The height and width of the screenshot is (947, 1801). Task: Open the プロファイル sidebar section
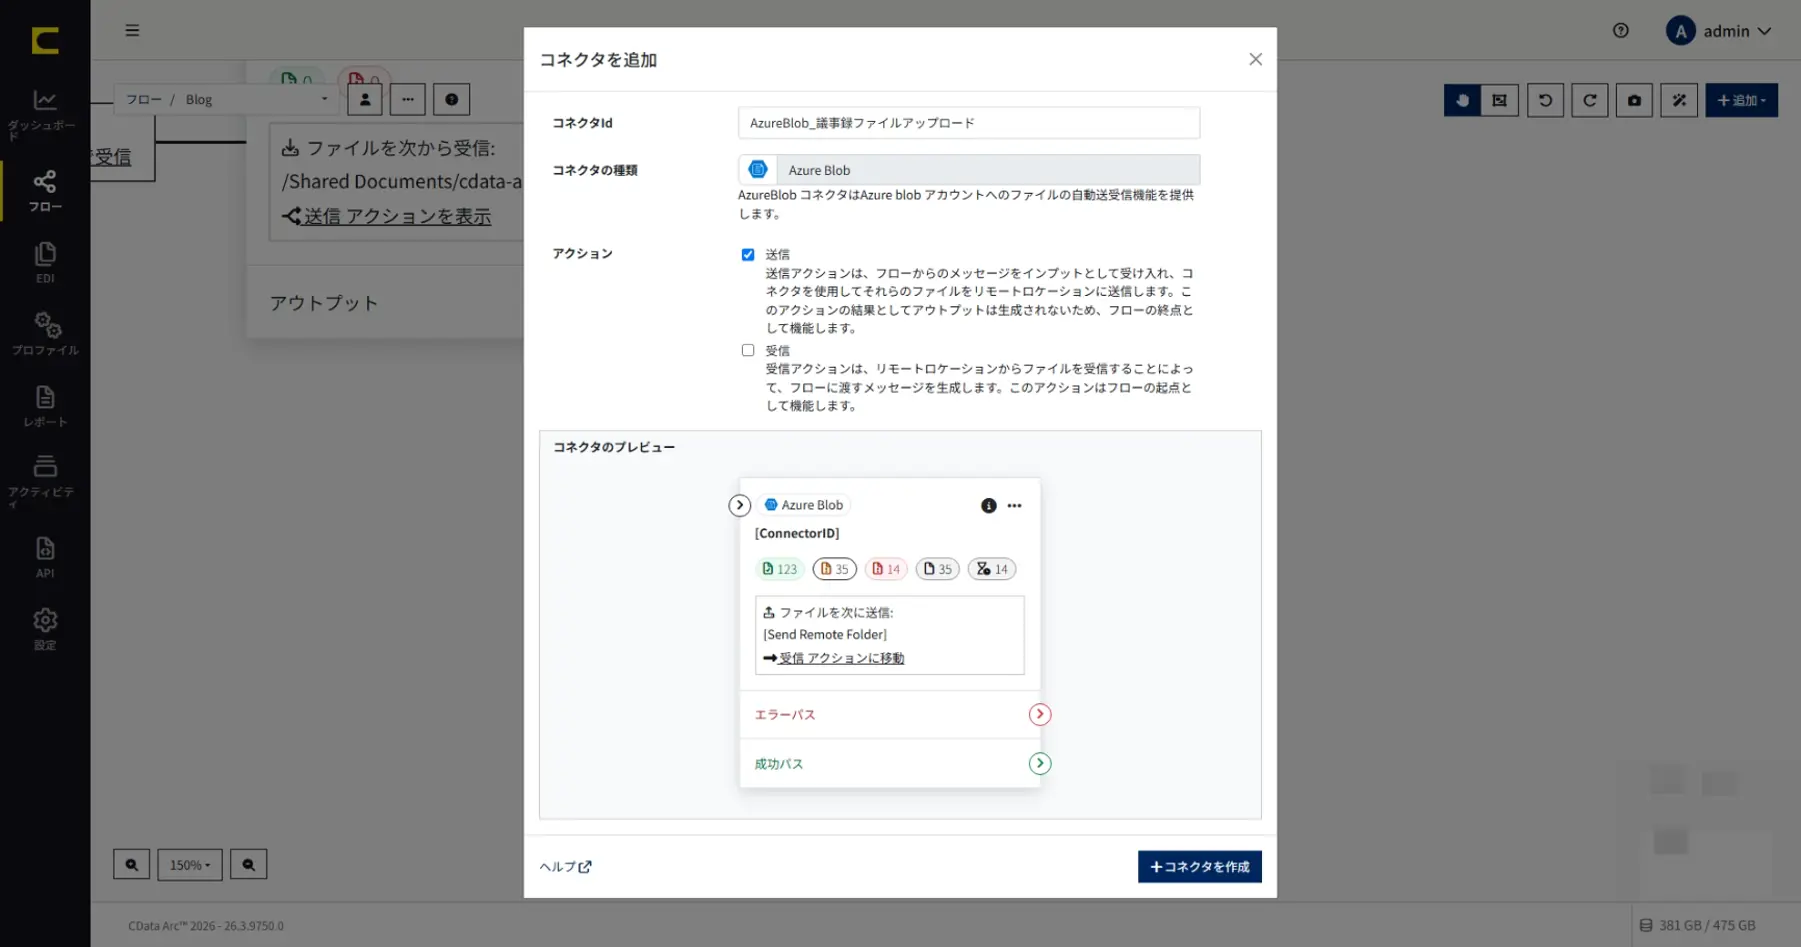(x=45, y=334)
